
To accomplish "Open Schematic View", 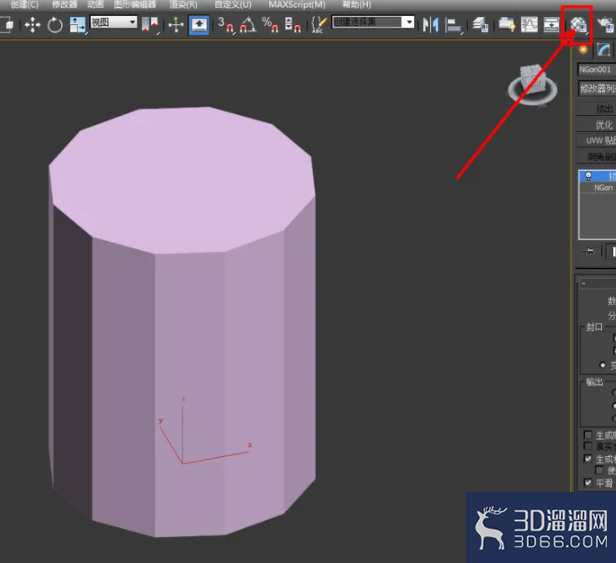I will [x=551, y=25].
